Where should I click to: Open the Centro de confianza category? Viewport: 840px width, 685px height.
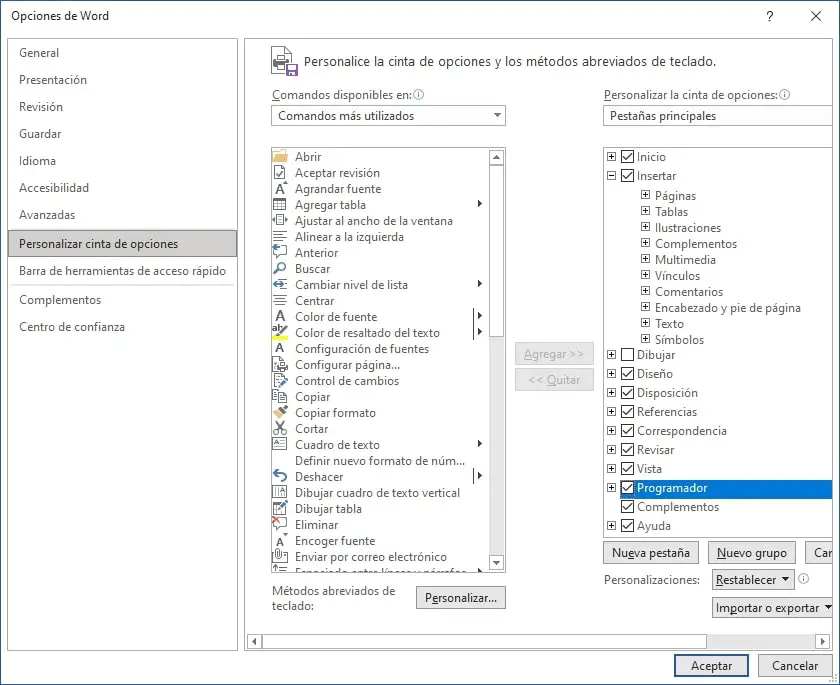coord(123,327)
